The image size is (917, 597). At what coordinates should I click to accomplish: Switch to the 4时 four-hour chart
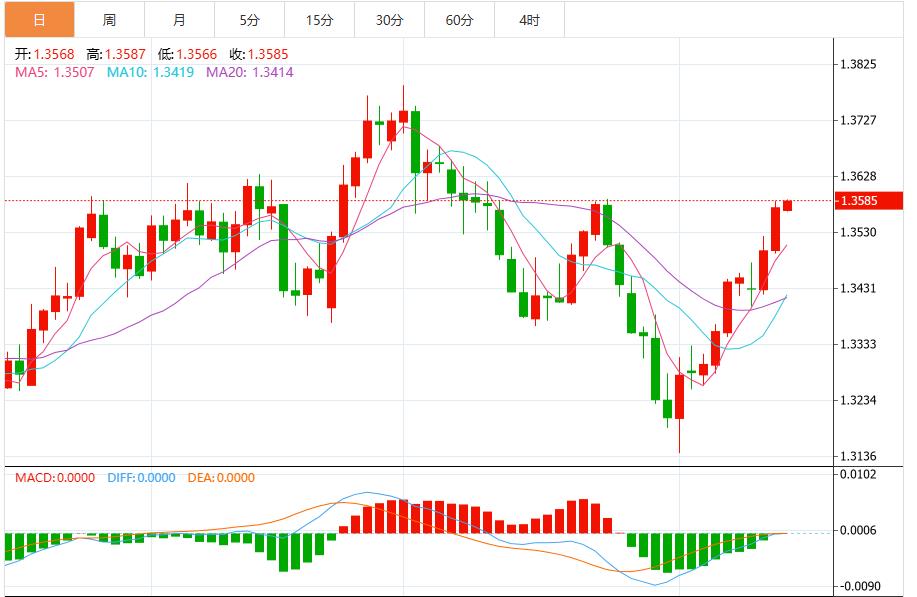click(530, 18)
